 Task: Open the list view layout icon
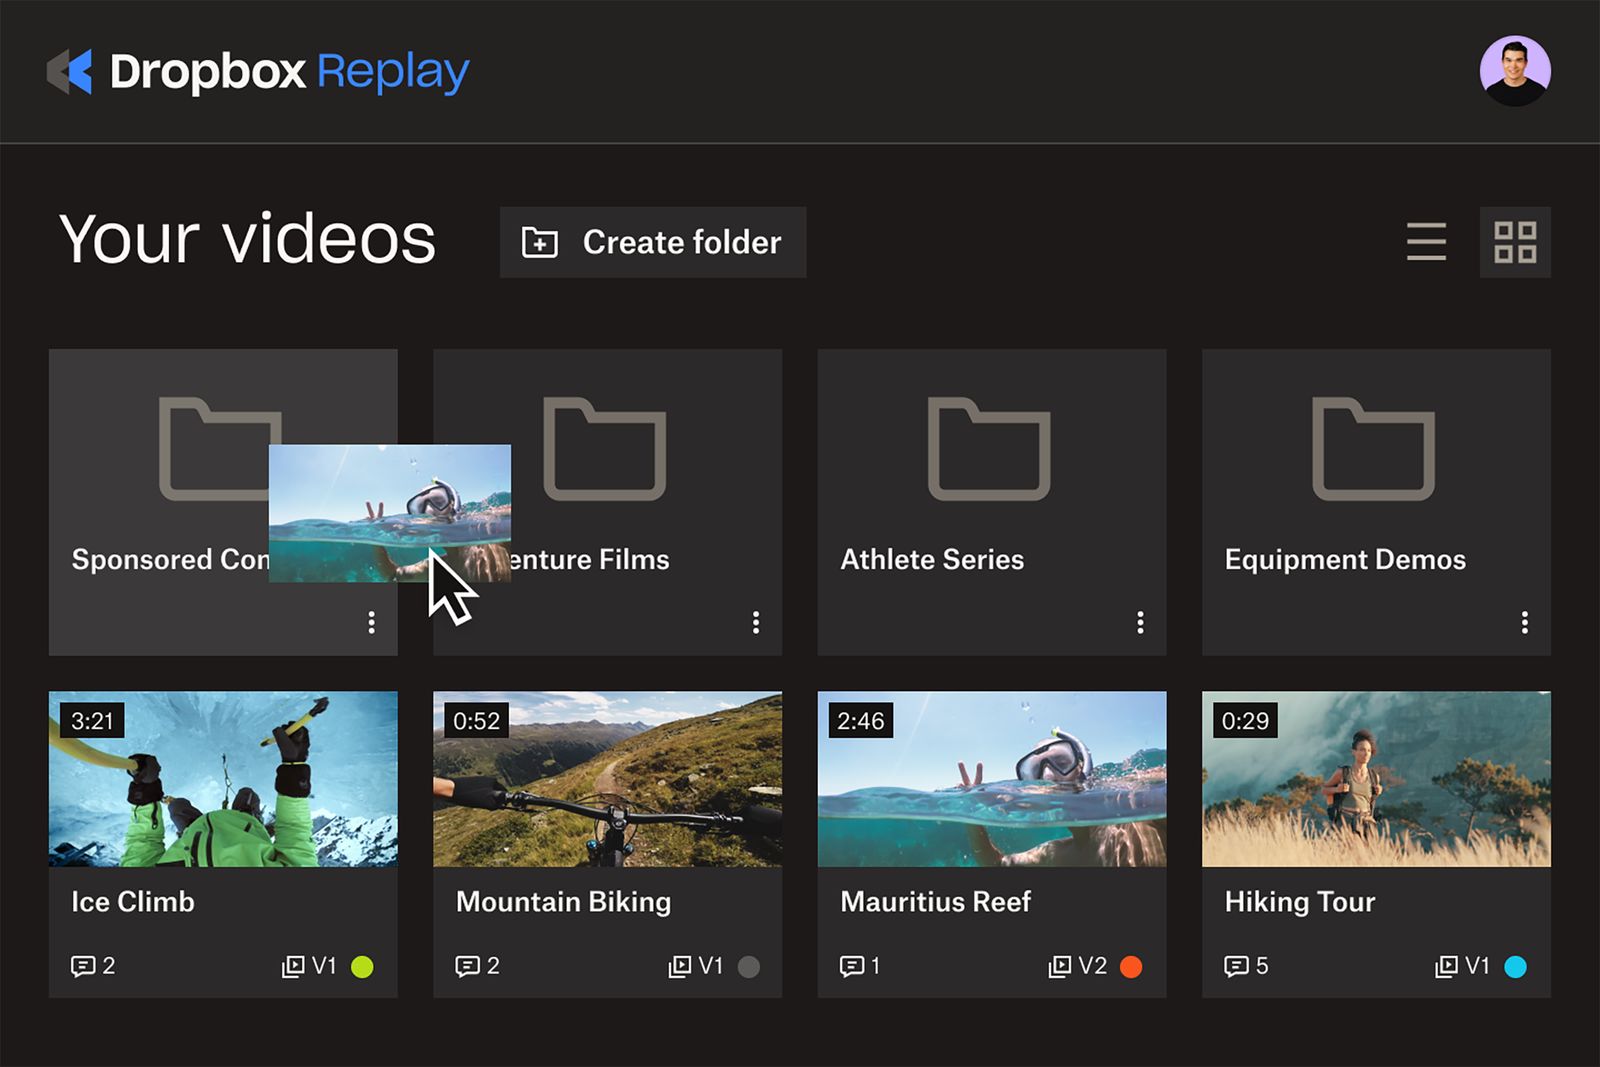pos(1427,242)
